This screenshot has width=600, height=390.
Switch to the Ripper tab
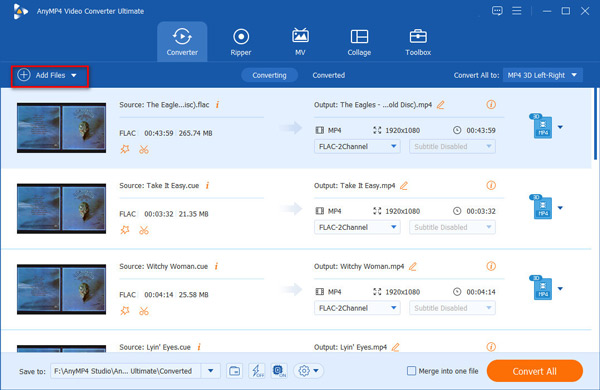click(241, 42)
